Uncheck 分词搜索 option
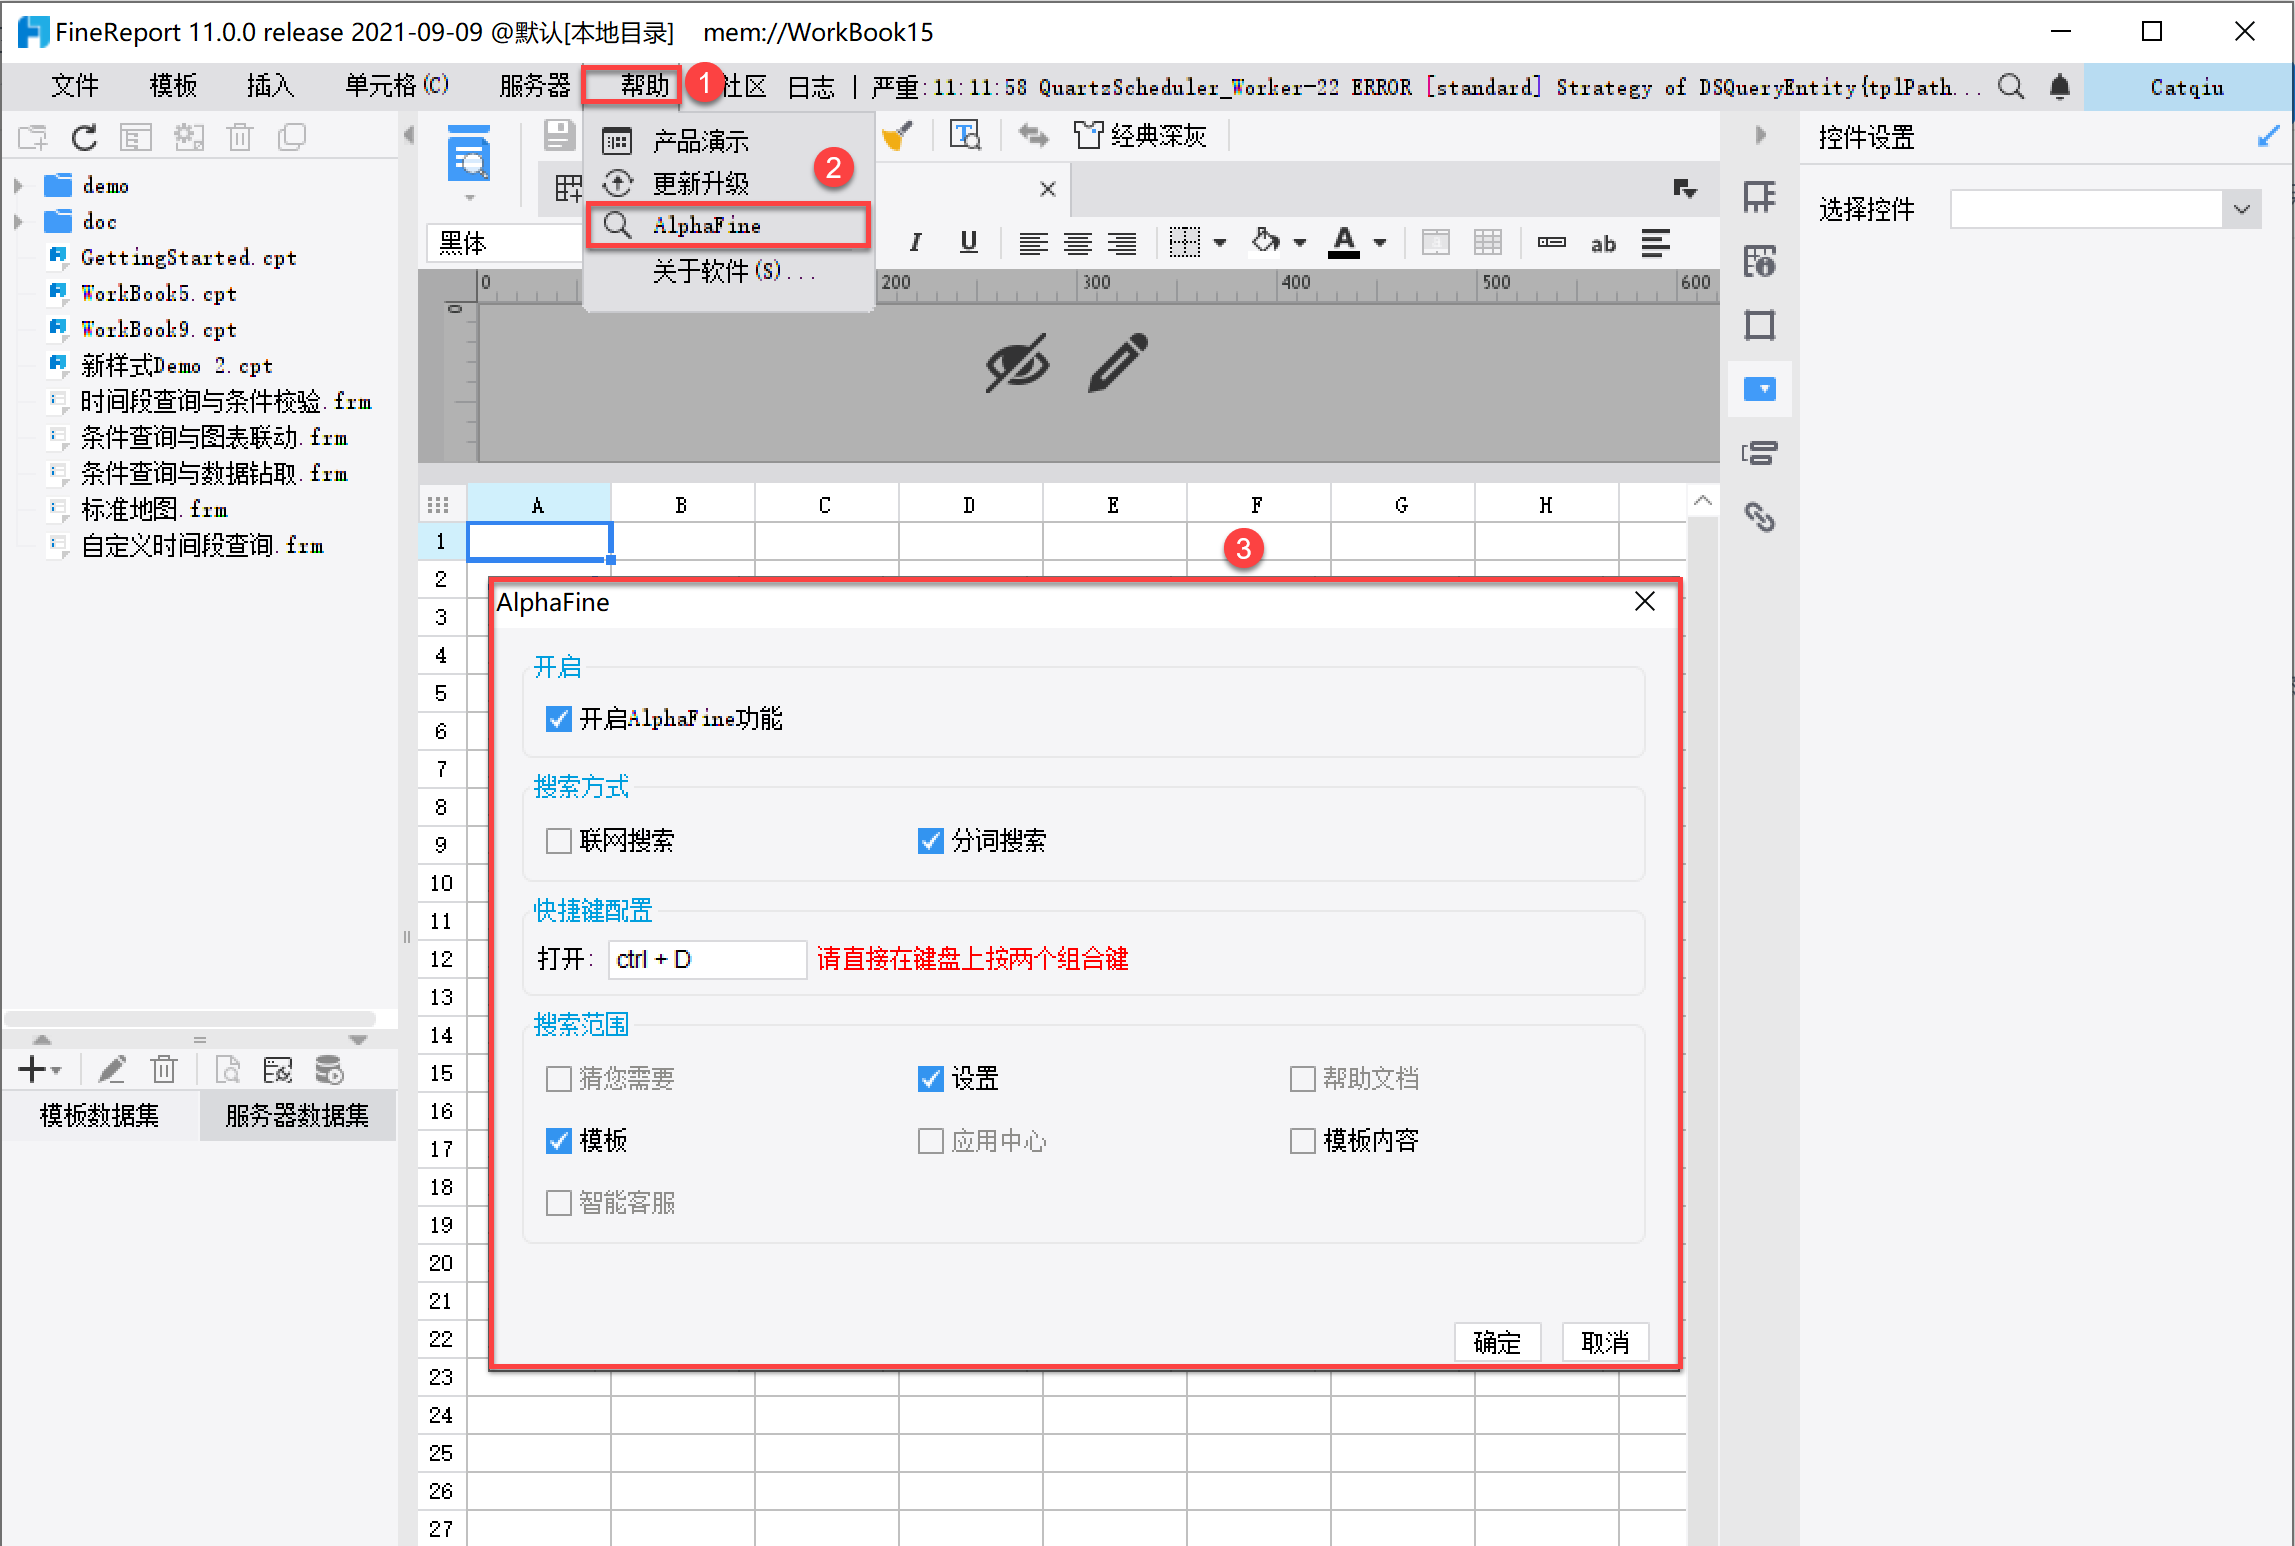The width and height of the screenshot is (2295, 1546). point(930,841)
